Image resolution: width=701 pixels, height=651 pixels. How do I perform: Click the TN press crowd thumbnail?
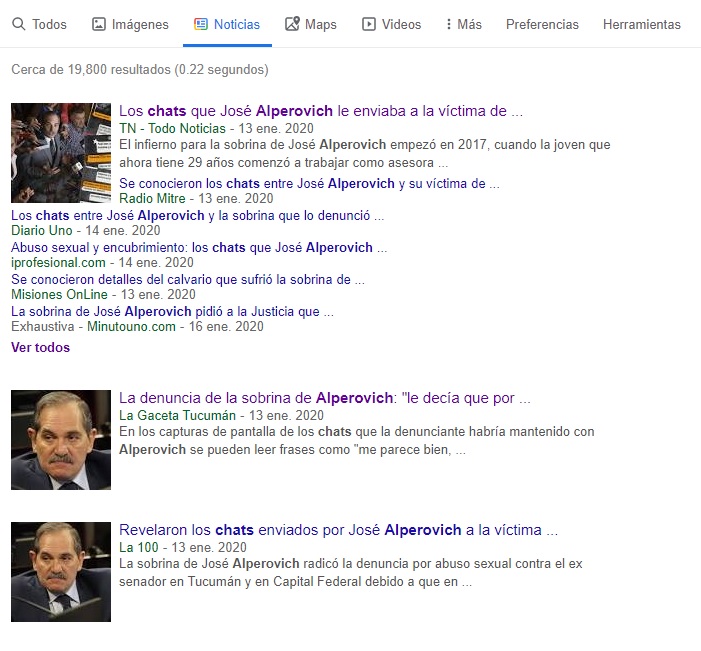[x=61, y=153]
